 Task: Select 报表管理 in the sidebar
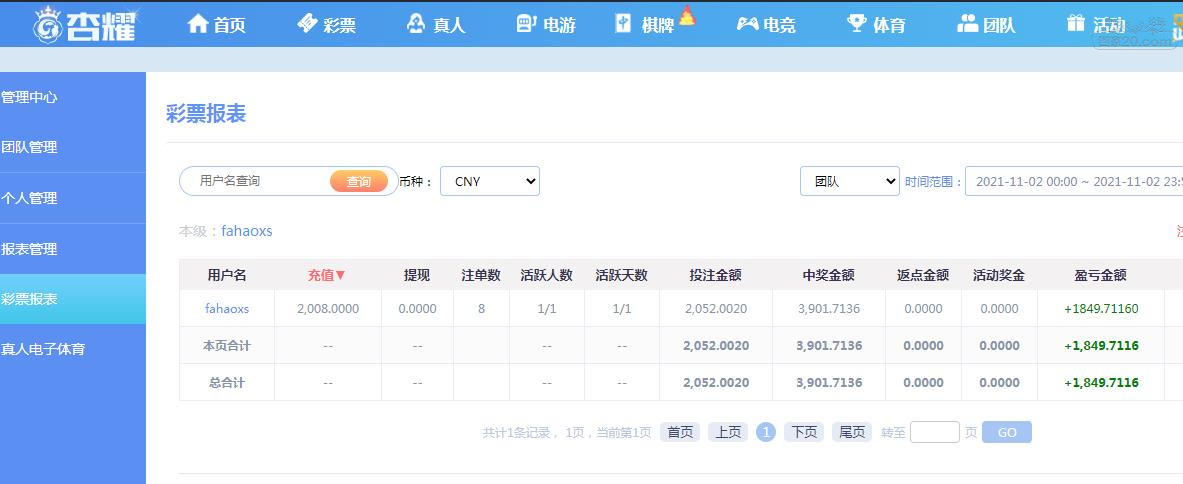(72, 249)
